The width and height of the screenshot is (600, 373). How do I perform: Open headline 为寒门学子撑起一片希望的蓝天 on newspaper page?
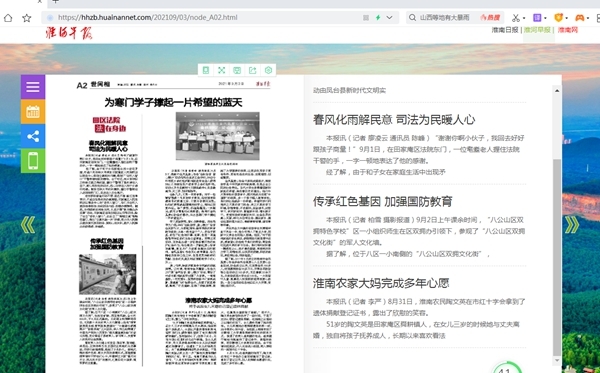(x=173, y=103)
